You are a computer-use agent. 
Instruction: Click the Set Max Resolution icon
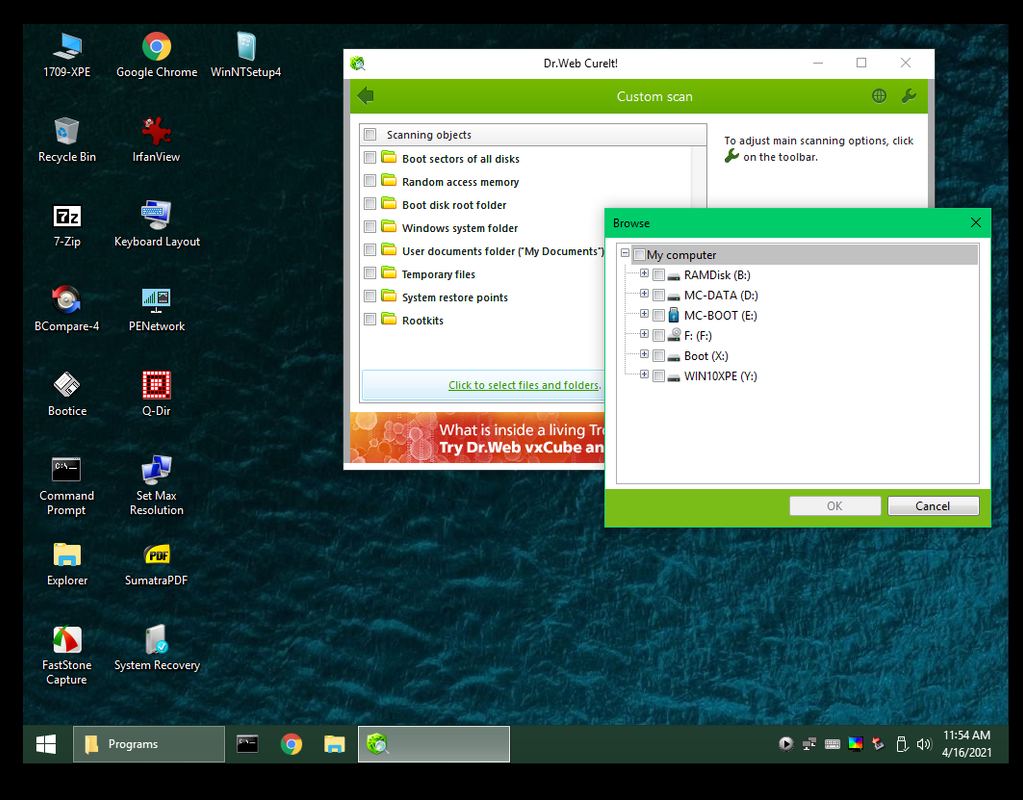tap(157, 486)
